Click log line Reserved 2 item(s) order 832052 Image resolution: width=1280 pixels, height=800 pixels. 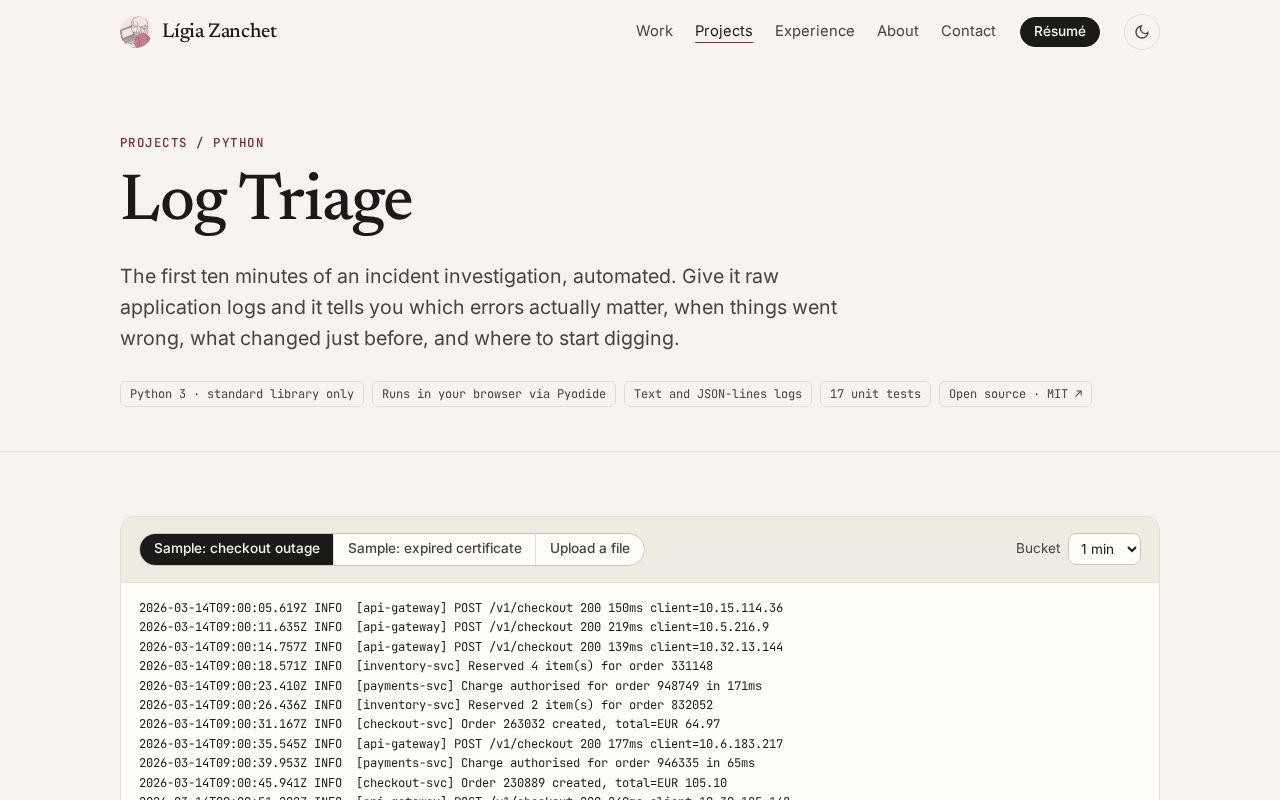pos(426,705)
